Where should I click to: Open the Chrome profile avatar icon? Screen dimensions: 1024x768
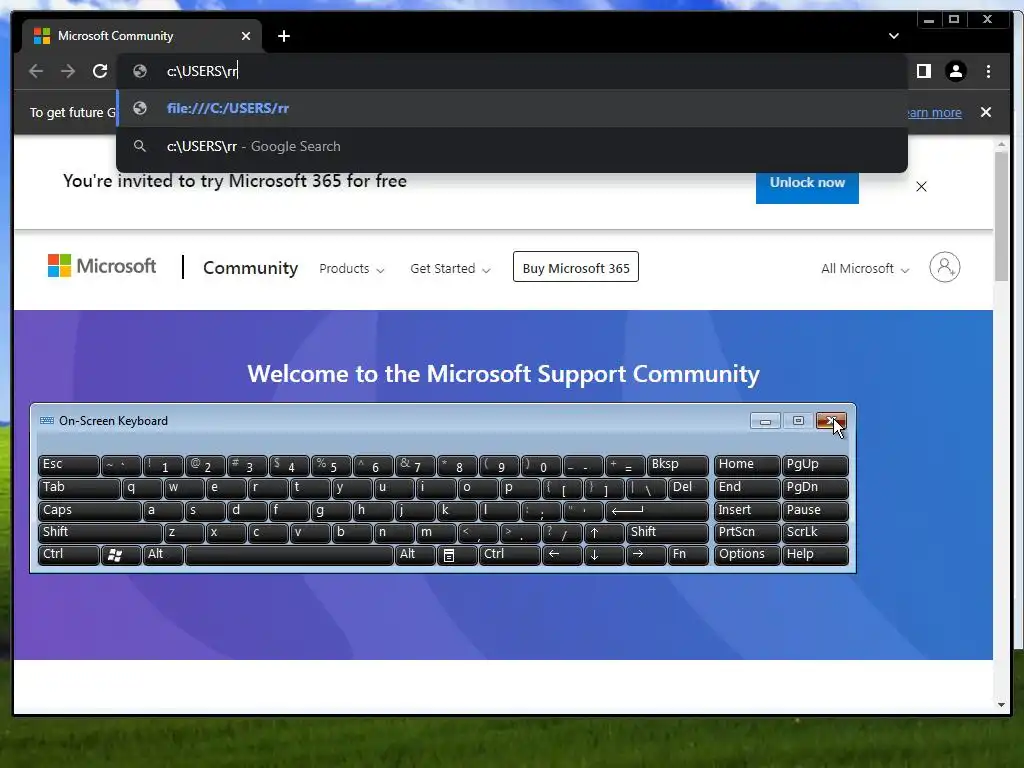[x=955, y=71]
